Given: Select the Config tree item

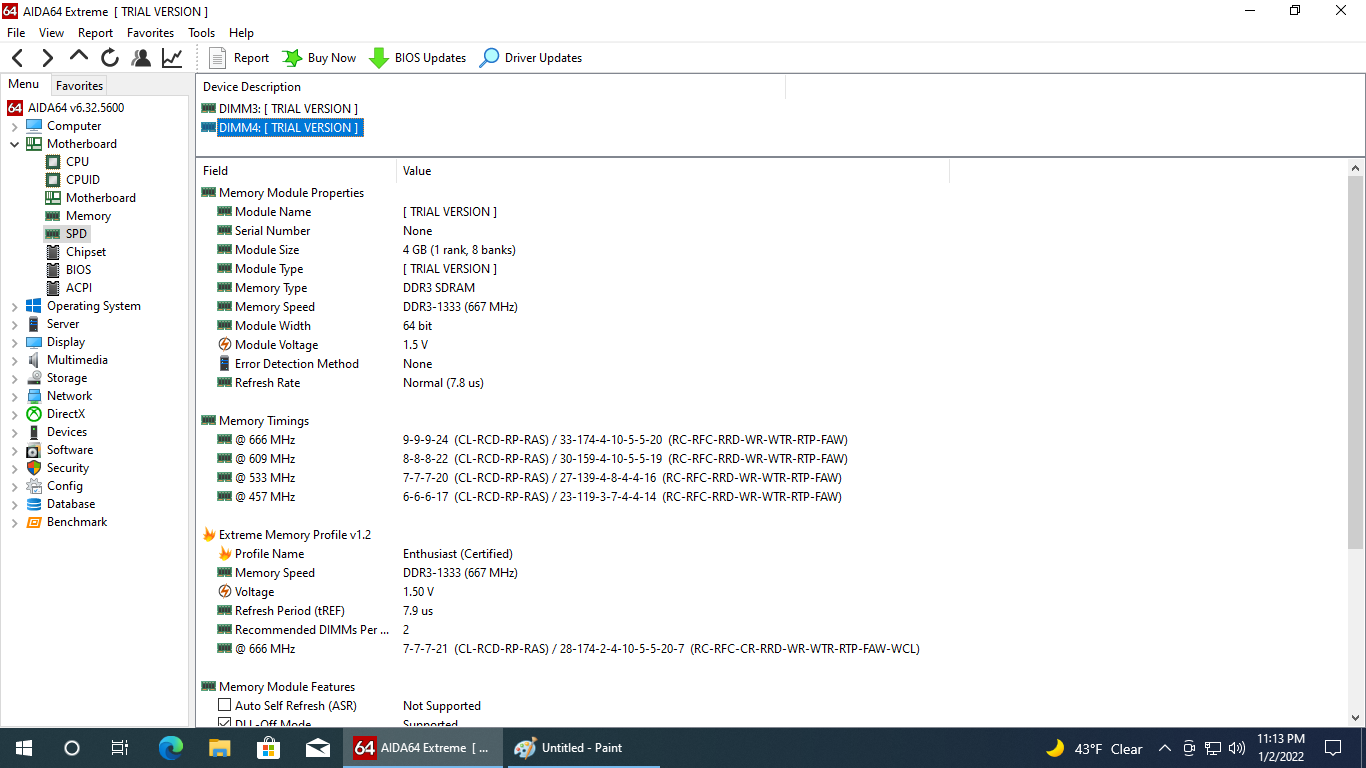Looking at the screenshot, I should coord(65,486).
